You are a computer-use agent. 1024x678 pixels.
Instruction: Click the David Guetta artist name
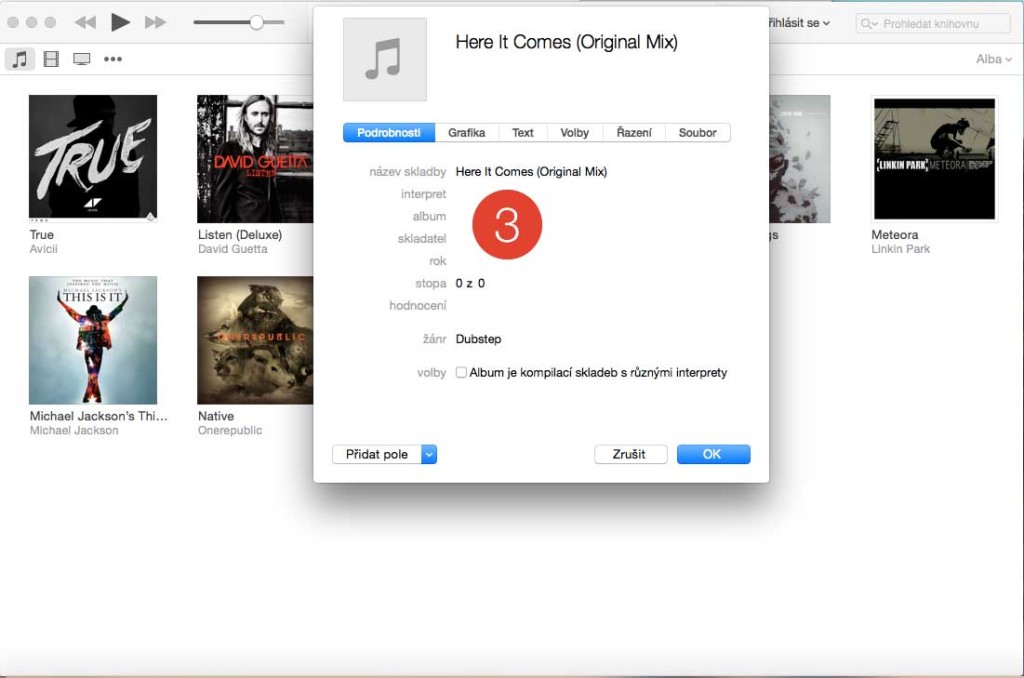(x=233, y=249)
